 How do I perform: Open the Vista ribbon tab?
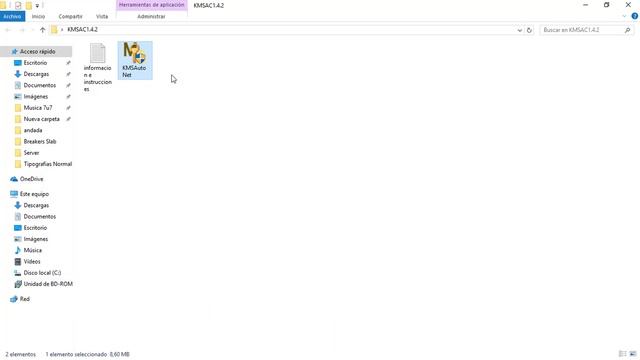coord(102,16)
